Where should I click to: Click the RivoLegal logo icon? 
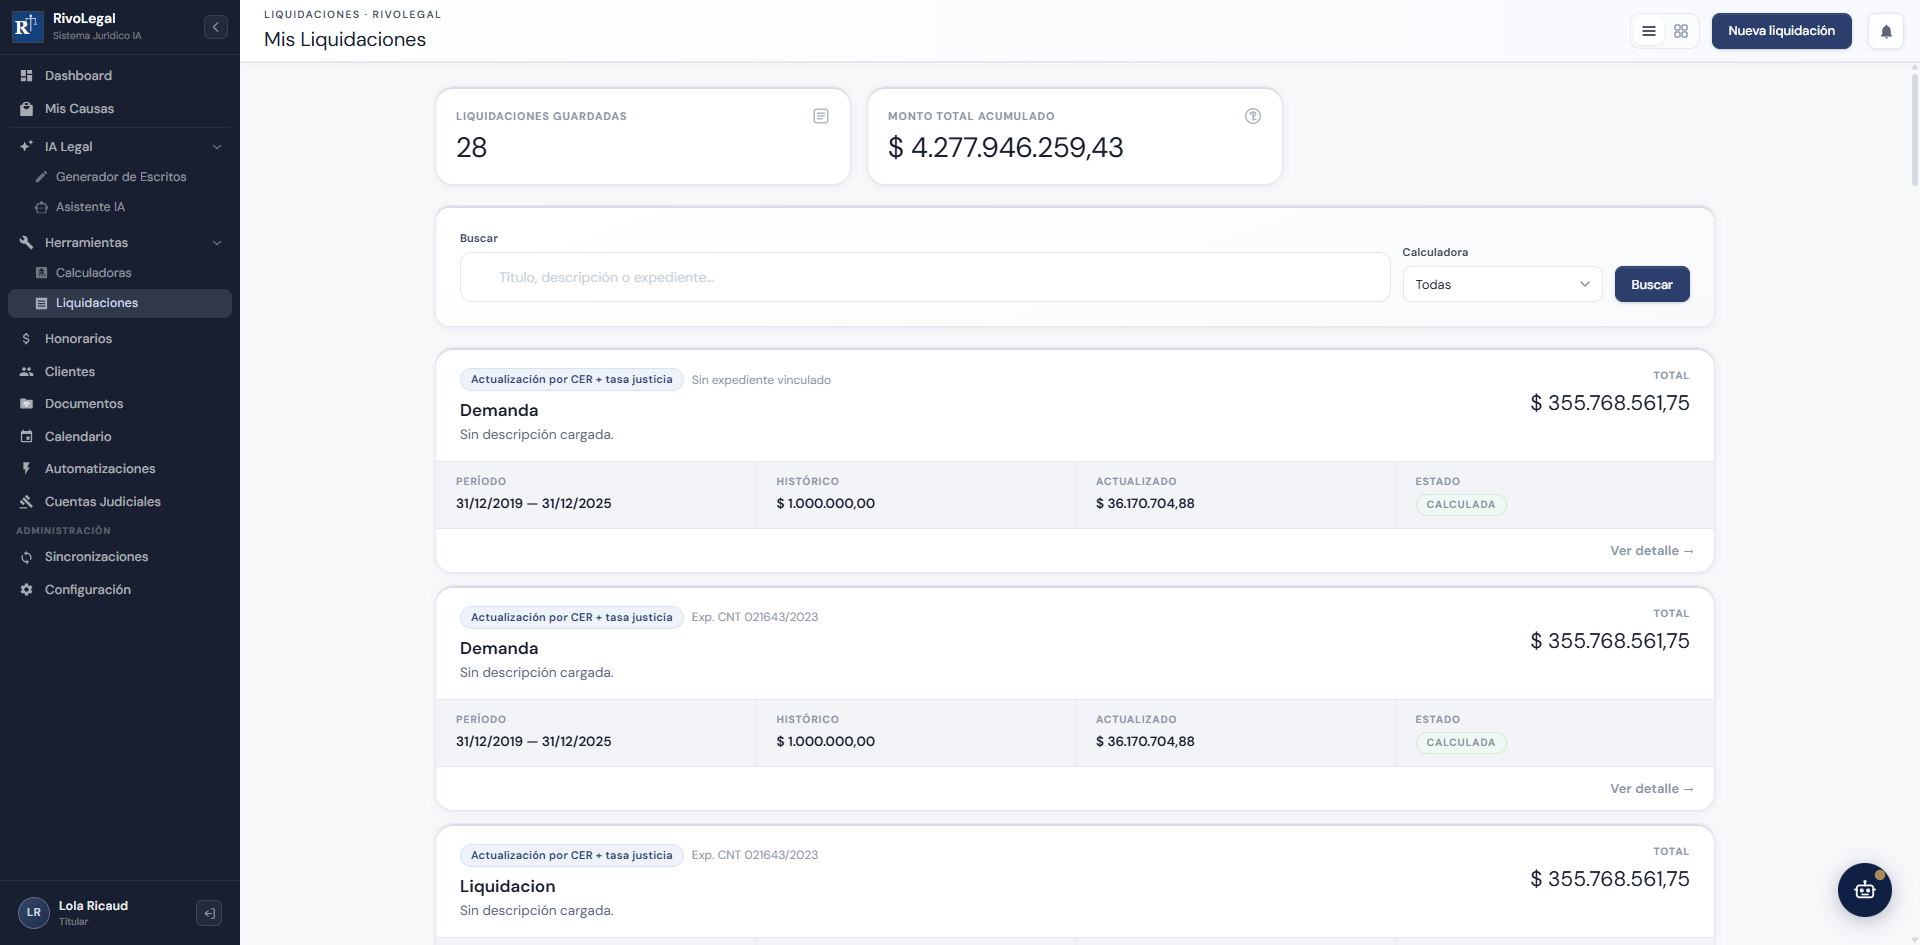27,27
